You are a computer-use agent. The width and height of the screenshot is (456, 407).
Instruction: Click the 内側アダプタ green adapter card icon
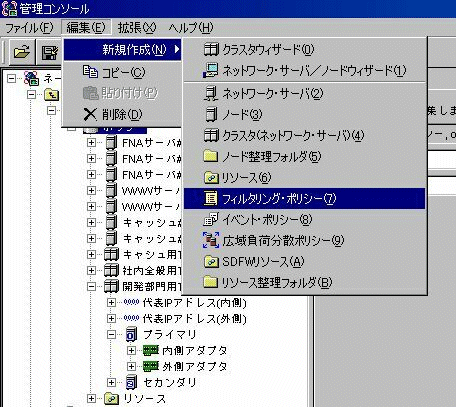(151, 350)
